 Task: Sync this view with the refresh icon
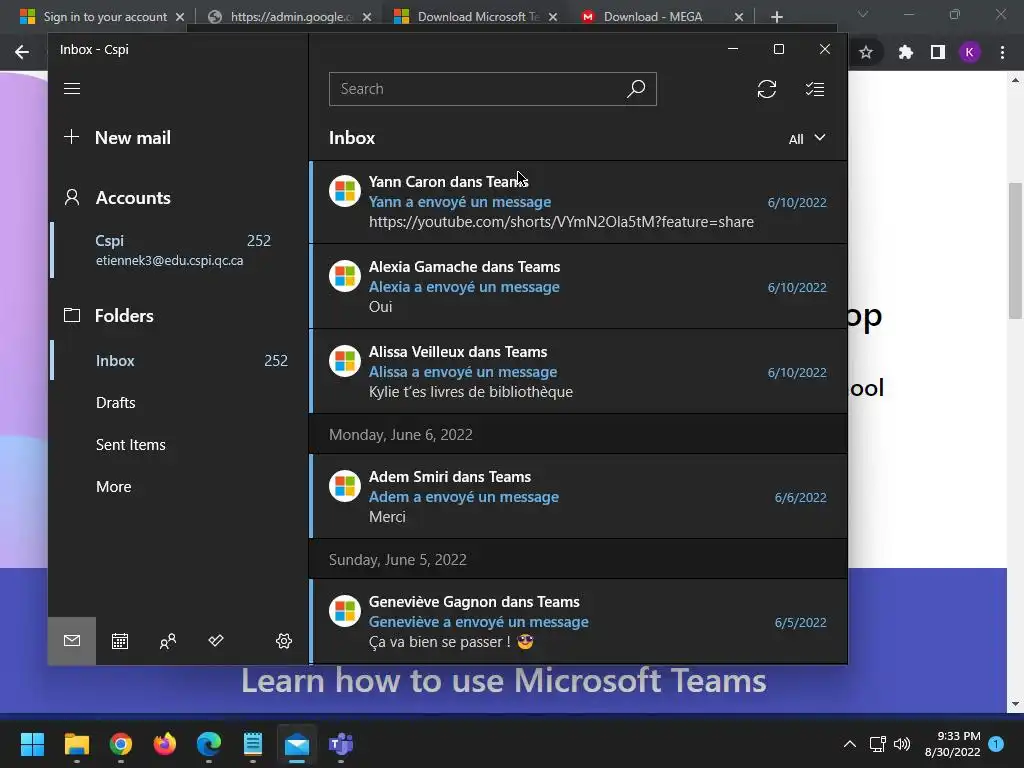767,89
